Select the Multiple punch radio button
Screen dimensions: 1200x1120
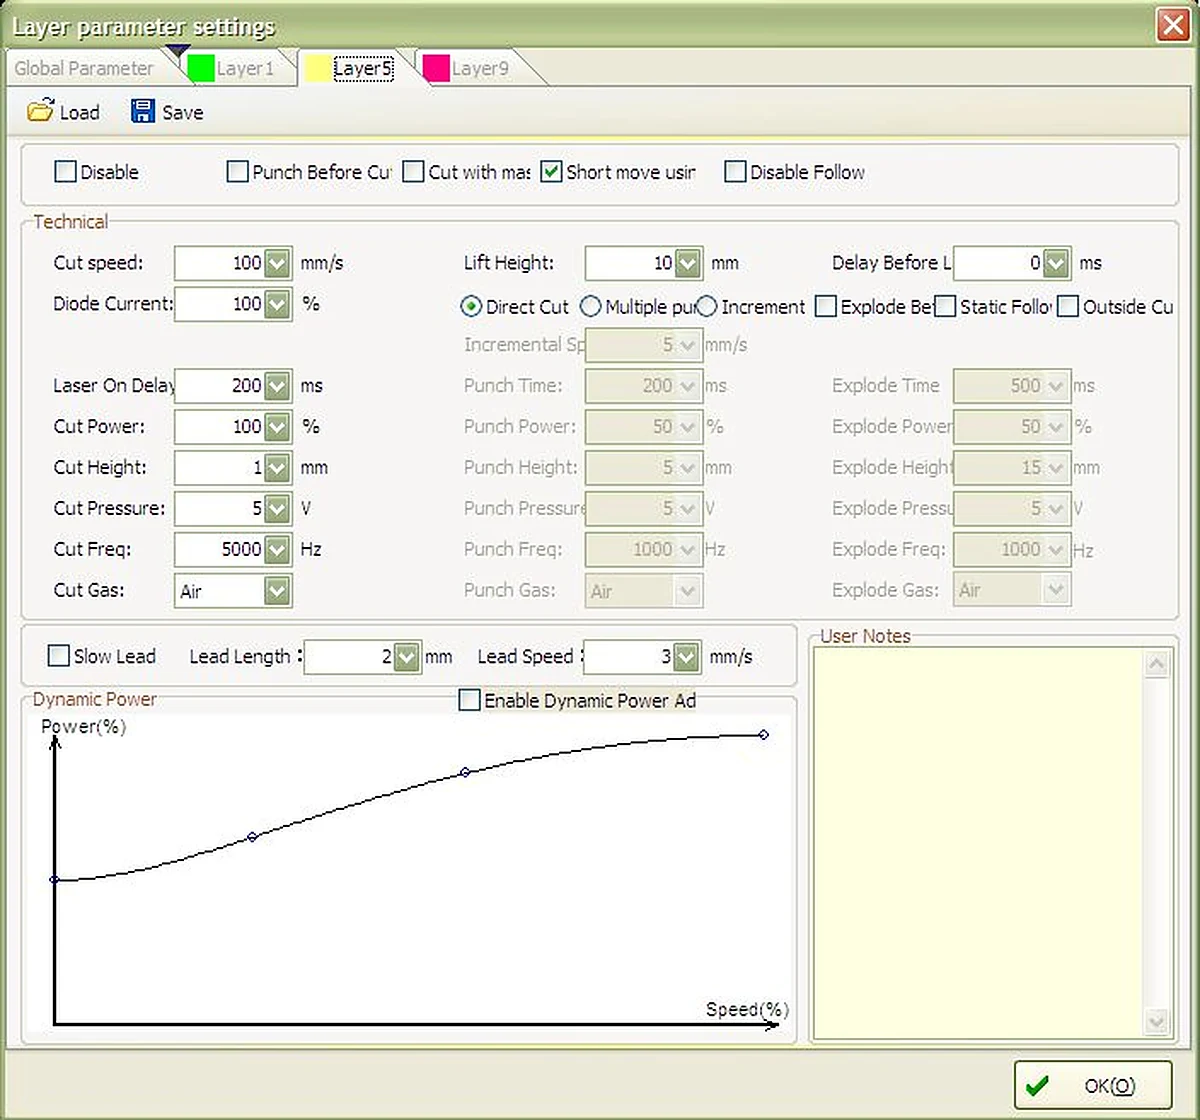[x=590, y=306]
